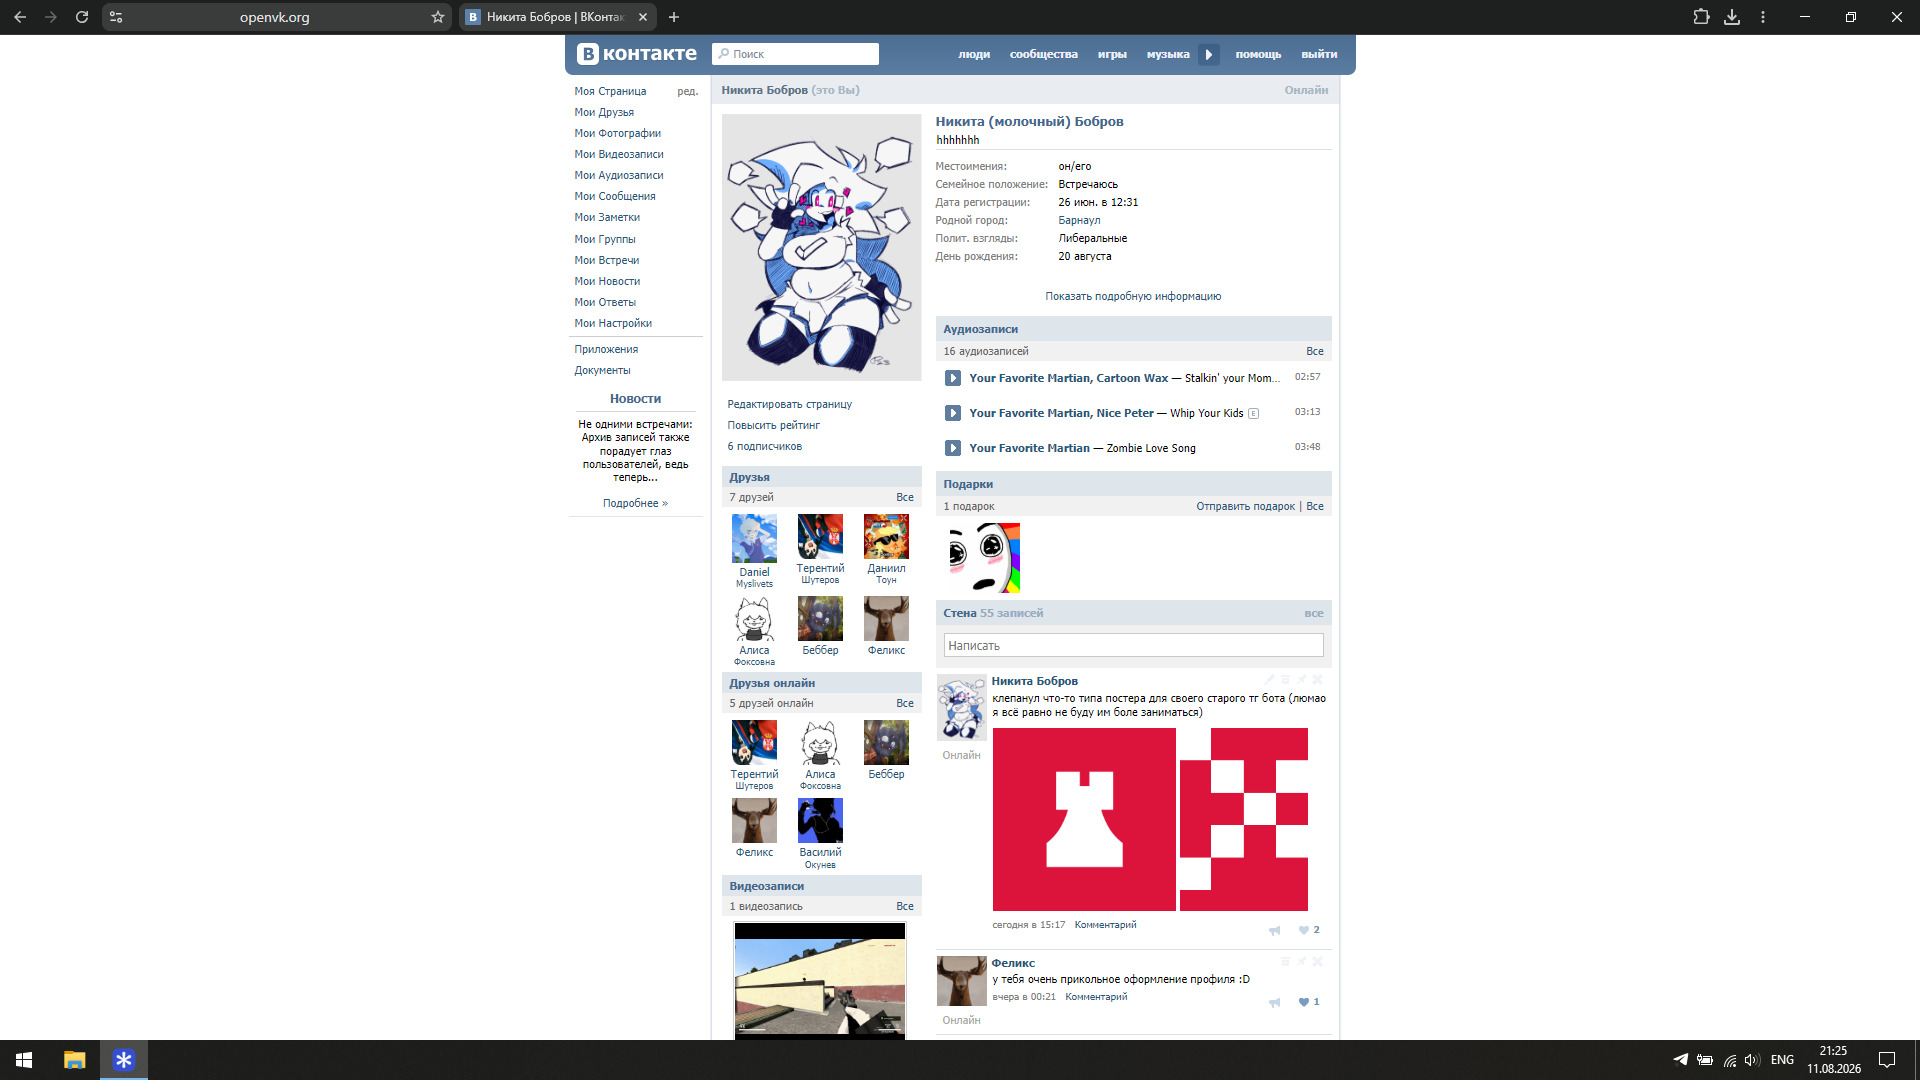Open the Wi-Fi network tray icon
This screenshot has width=1920, height=1080.
coord(1729,1060)
